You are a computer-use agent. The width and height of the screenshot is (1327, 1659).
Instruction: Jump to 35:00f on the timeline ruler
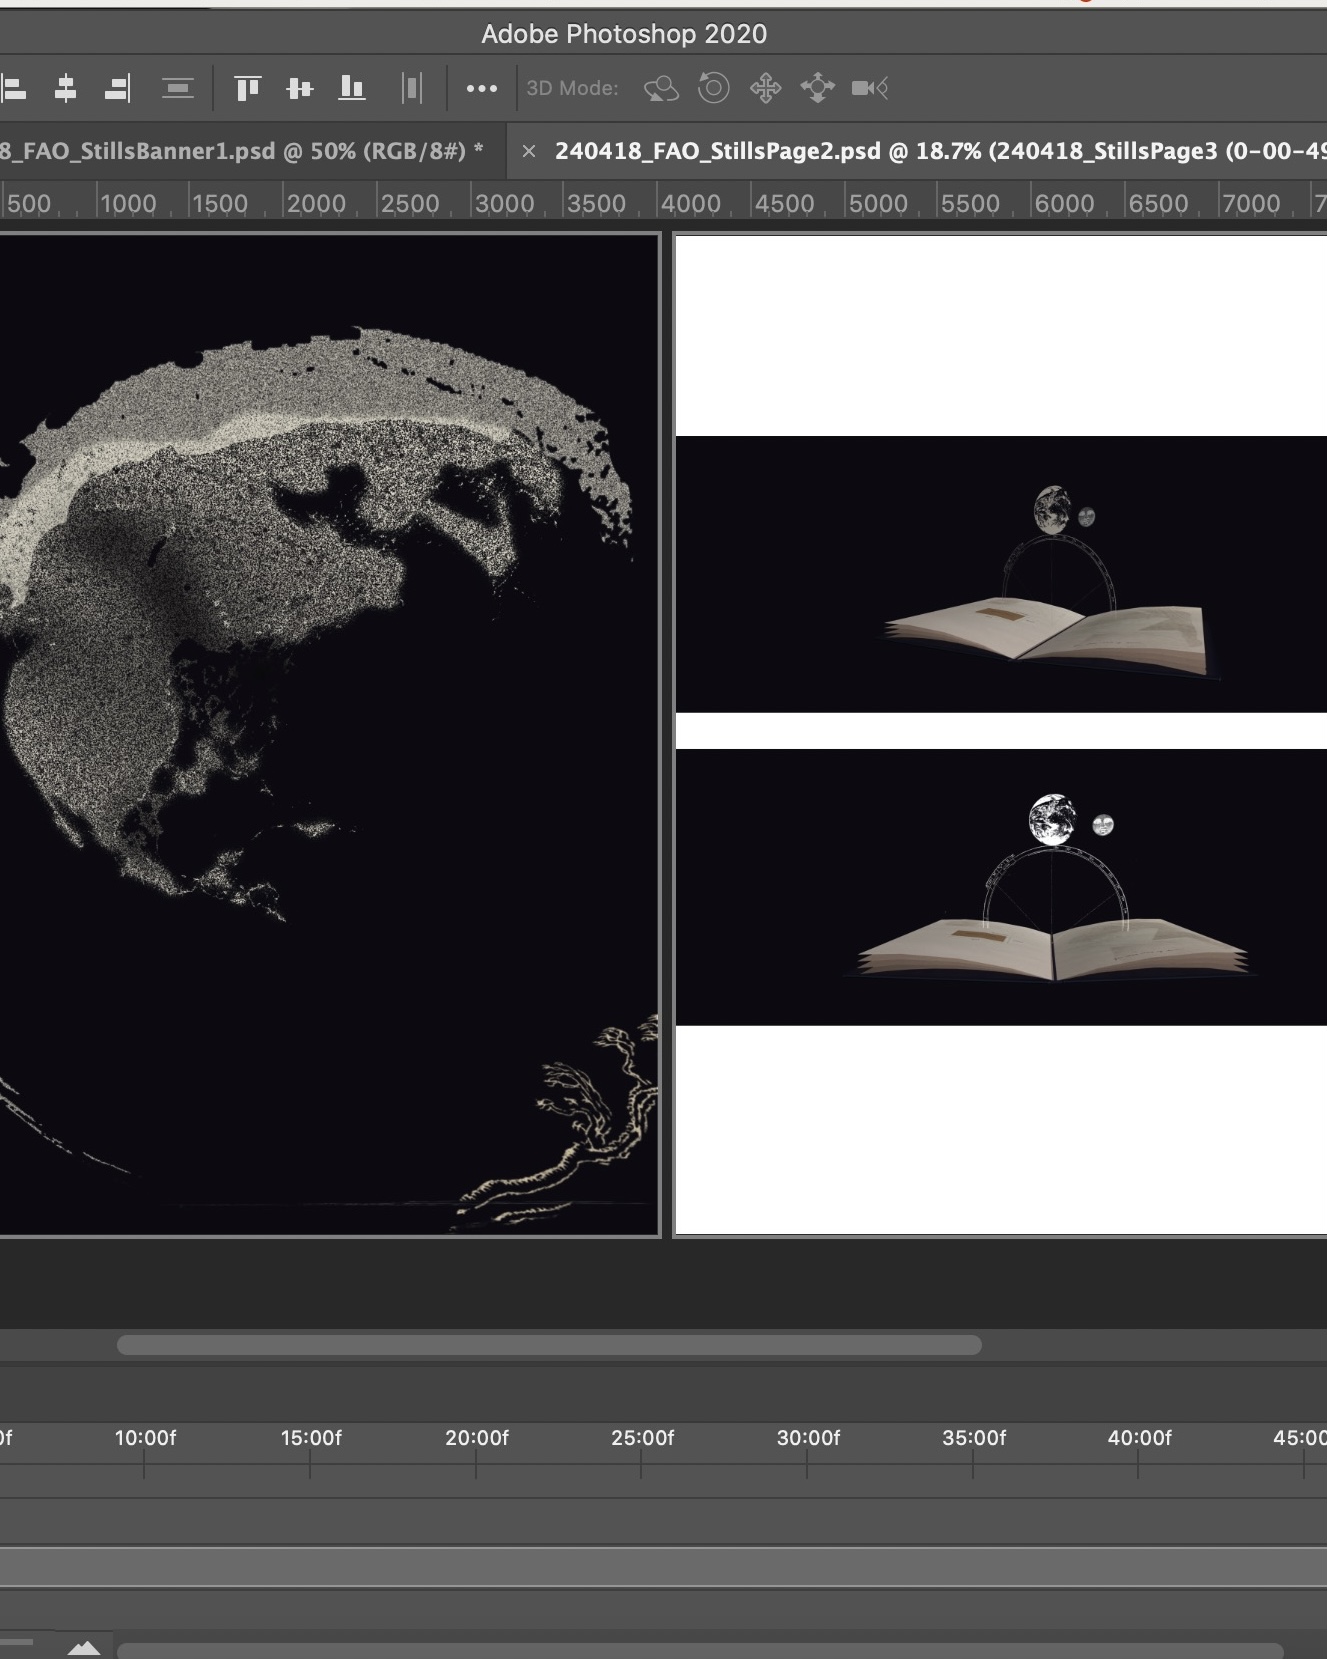point(974,1438)
